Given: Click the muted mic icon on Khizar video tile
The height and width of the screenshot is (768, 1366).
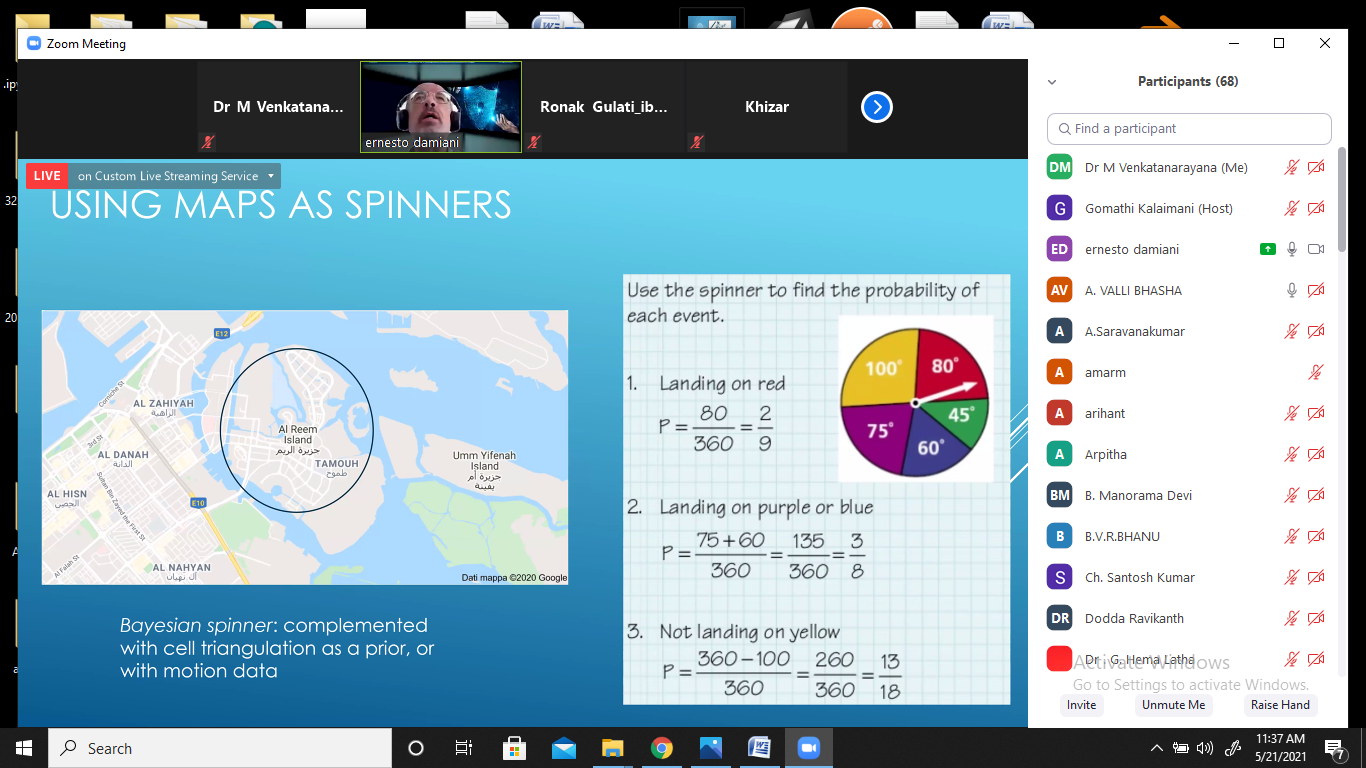Looking at the screenshot, I should click(696, 142).
